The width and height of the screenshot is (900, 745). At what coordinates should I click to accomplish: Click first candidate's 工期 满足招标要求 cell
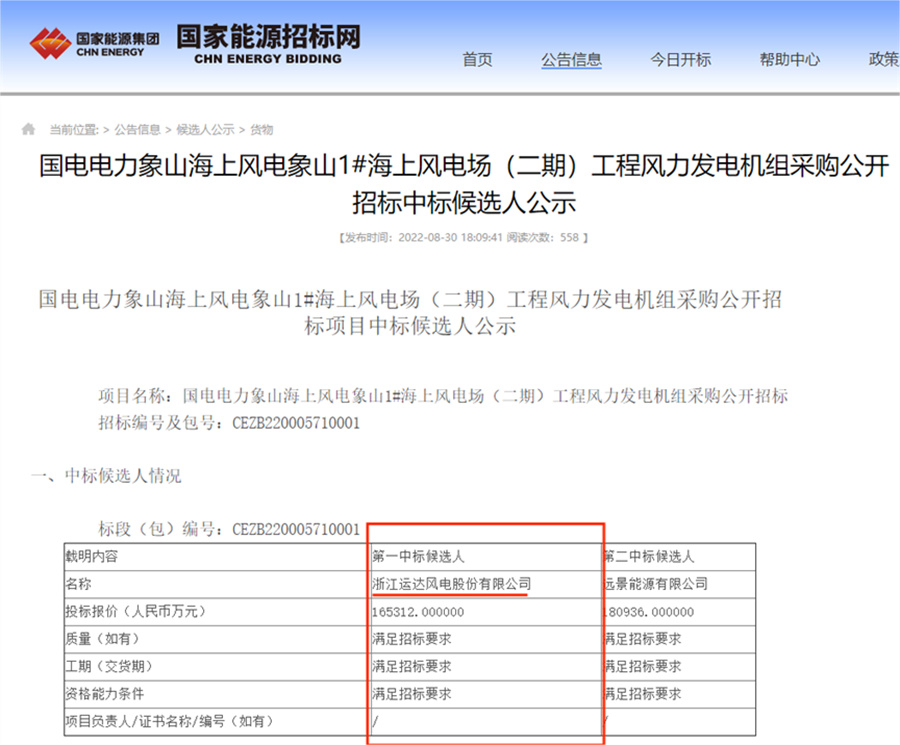click(485, 667)
